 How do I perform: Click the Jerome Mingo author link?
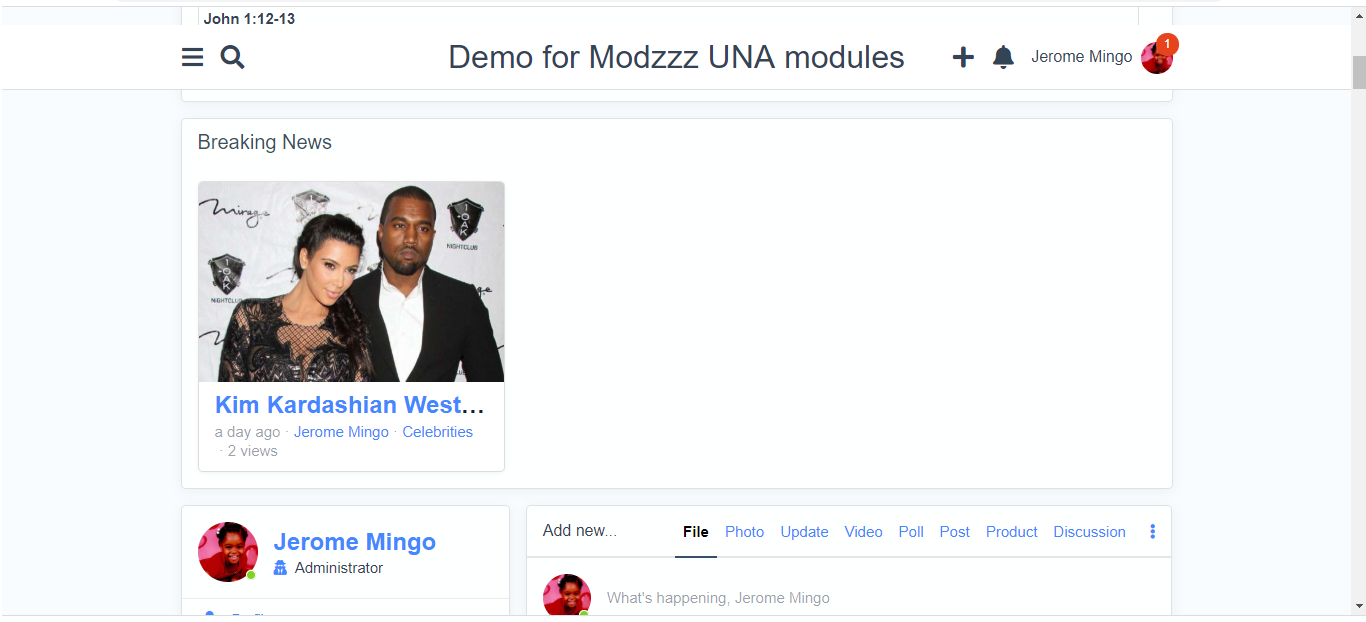(341, 432)
